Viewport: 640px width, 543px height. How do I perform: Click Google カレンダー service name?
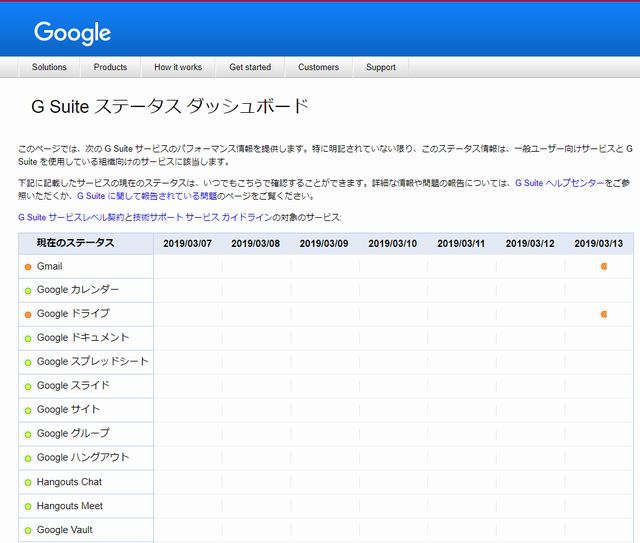point(78,290)
